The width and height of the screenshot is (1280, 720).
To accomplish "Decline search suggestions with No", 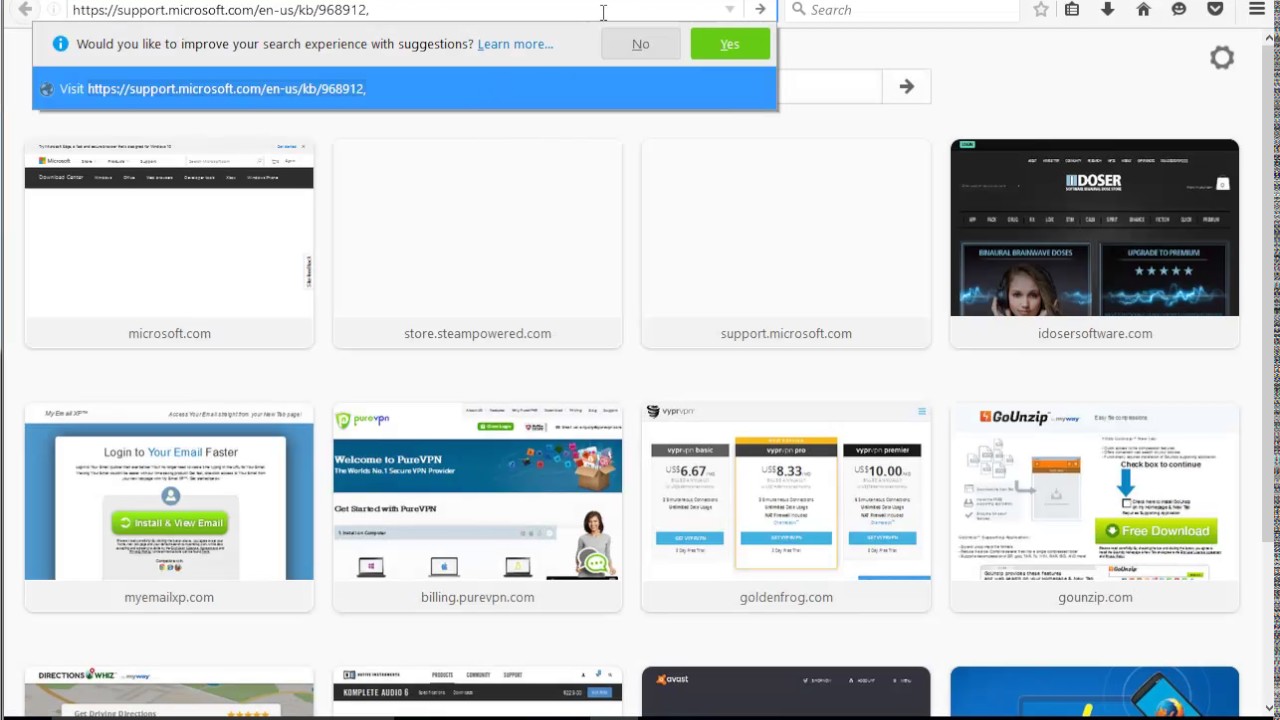I will [x=641, y=44].
